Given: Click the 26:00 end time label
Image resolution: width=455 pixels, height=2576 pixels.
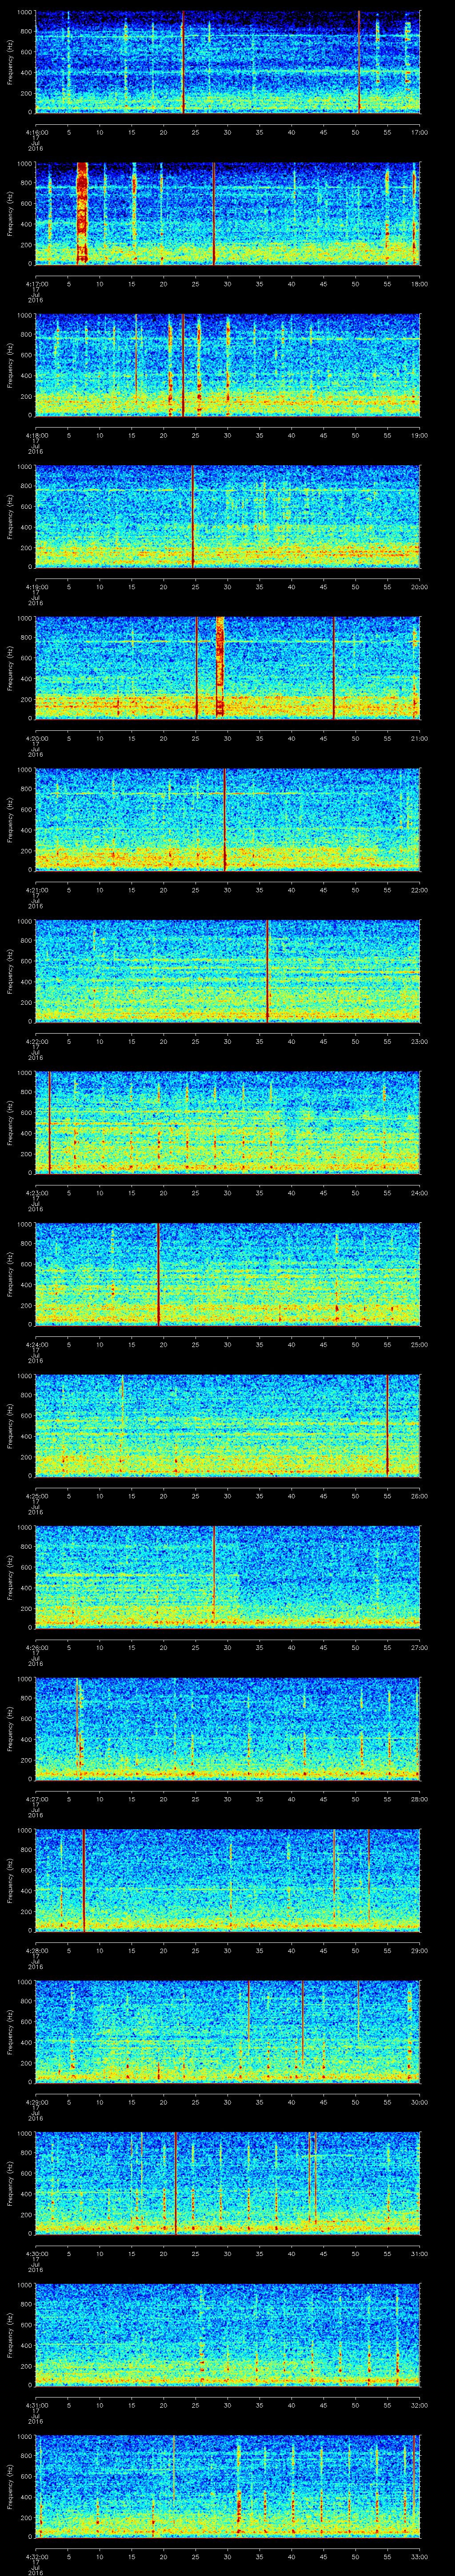Looking at the screenshot, I should pyautogui.click(x=419, y=1496).
